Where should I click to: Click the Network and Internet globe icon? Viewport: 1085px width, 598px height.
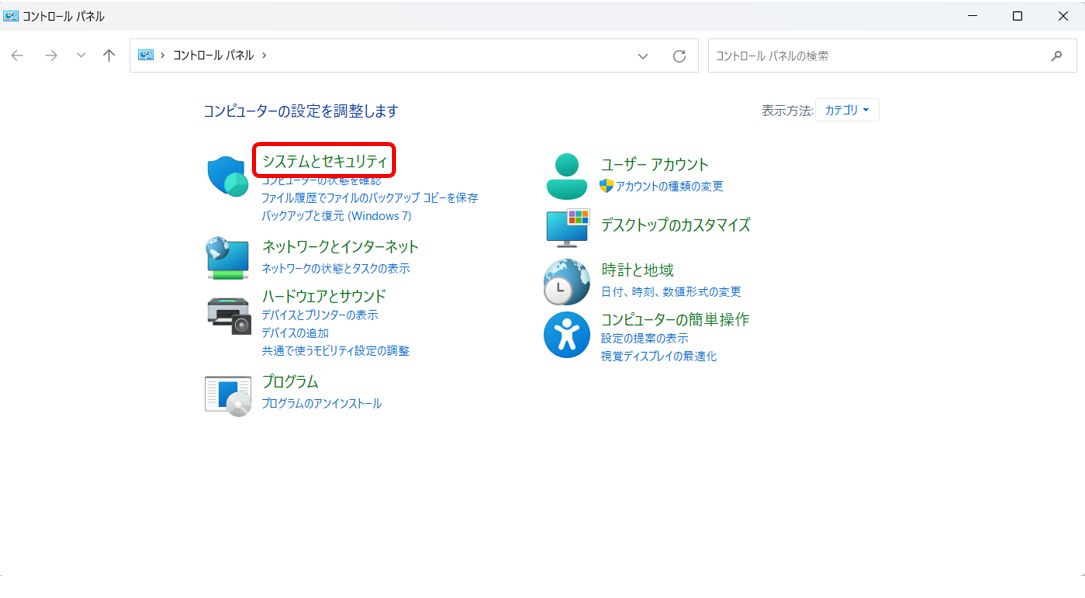(228, 257)
